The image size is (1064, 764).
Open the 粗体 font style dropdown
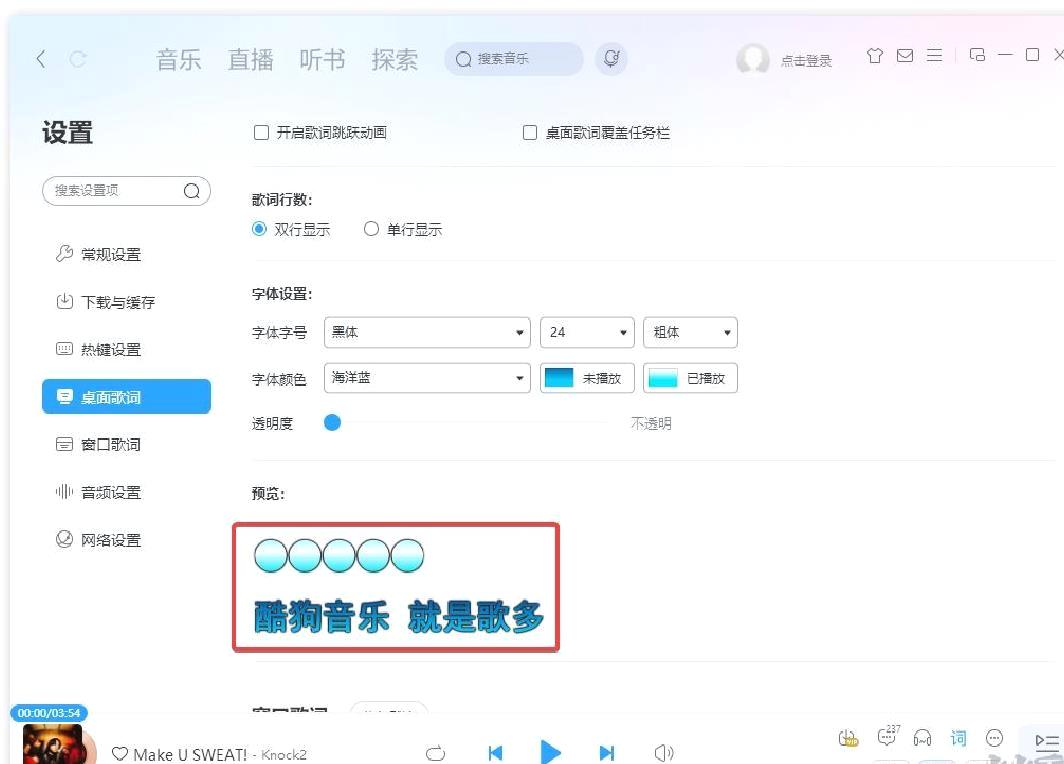click(690, 332)
